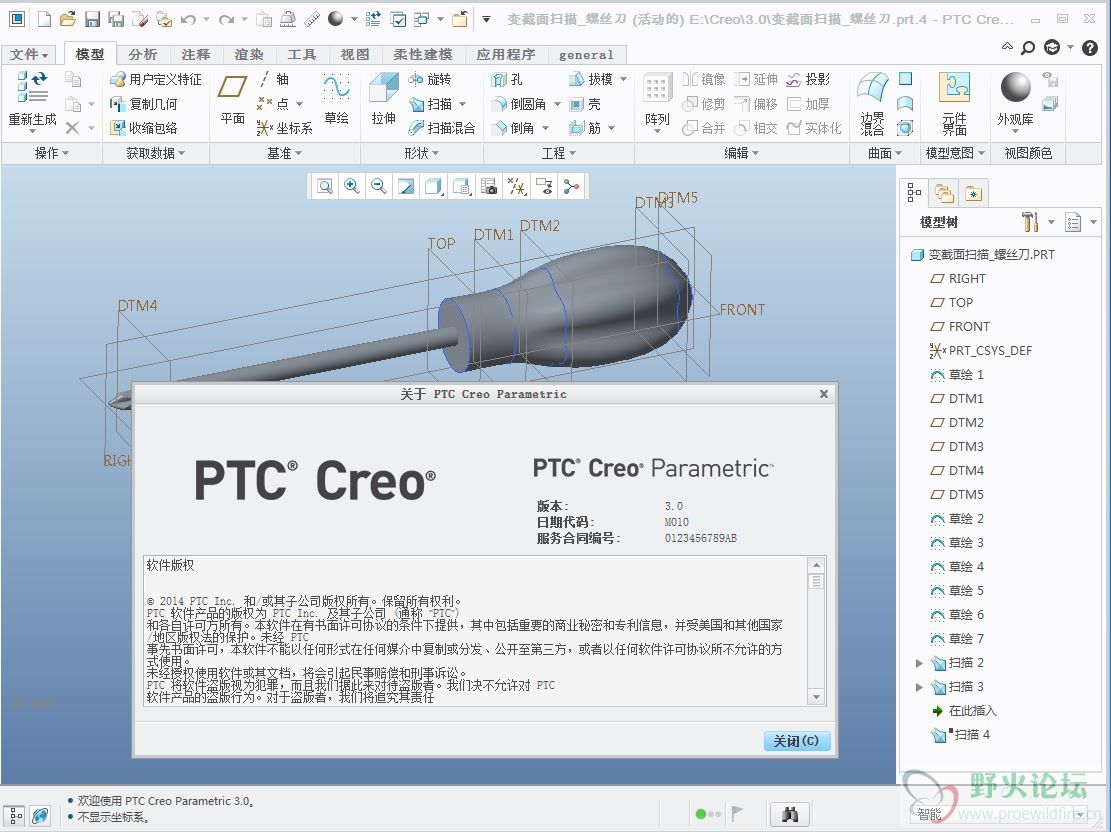Select Copy Geometry (复制几何) tool

click(144, 104)
